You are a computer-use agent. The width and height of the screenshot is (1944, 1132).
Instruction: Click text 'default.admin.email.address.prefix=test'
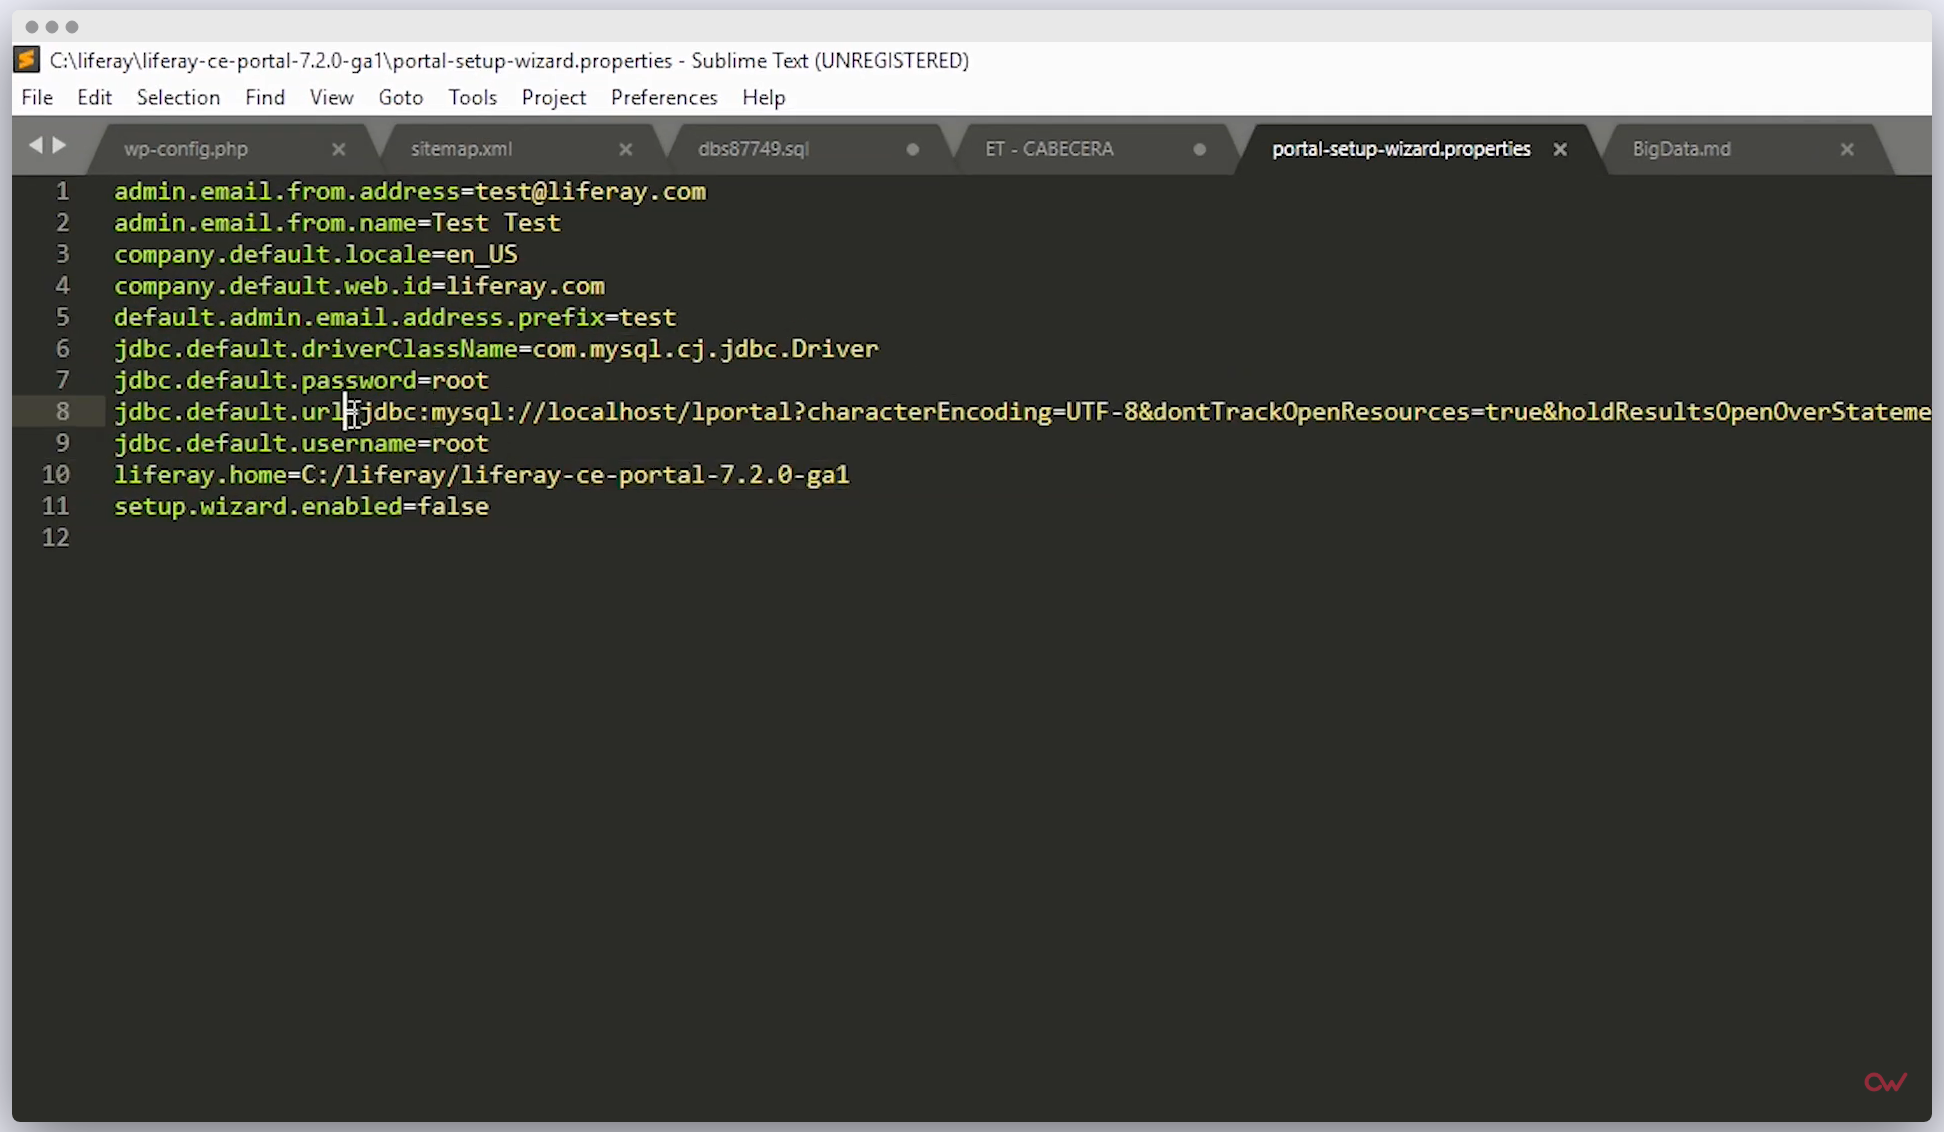pos(395,317)
